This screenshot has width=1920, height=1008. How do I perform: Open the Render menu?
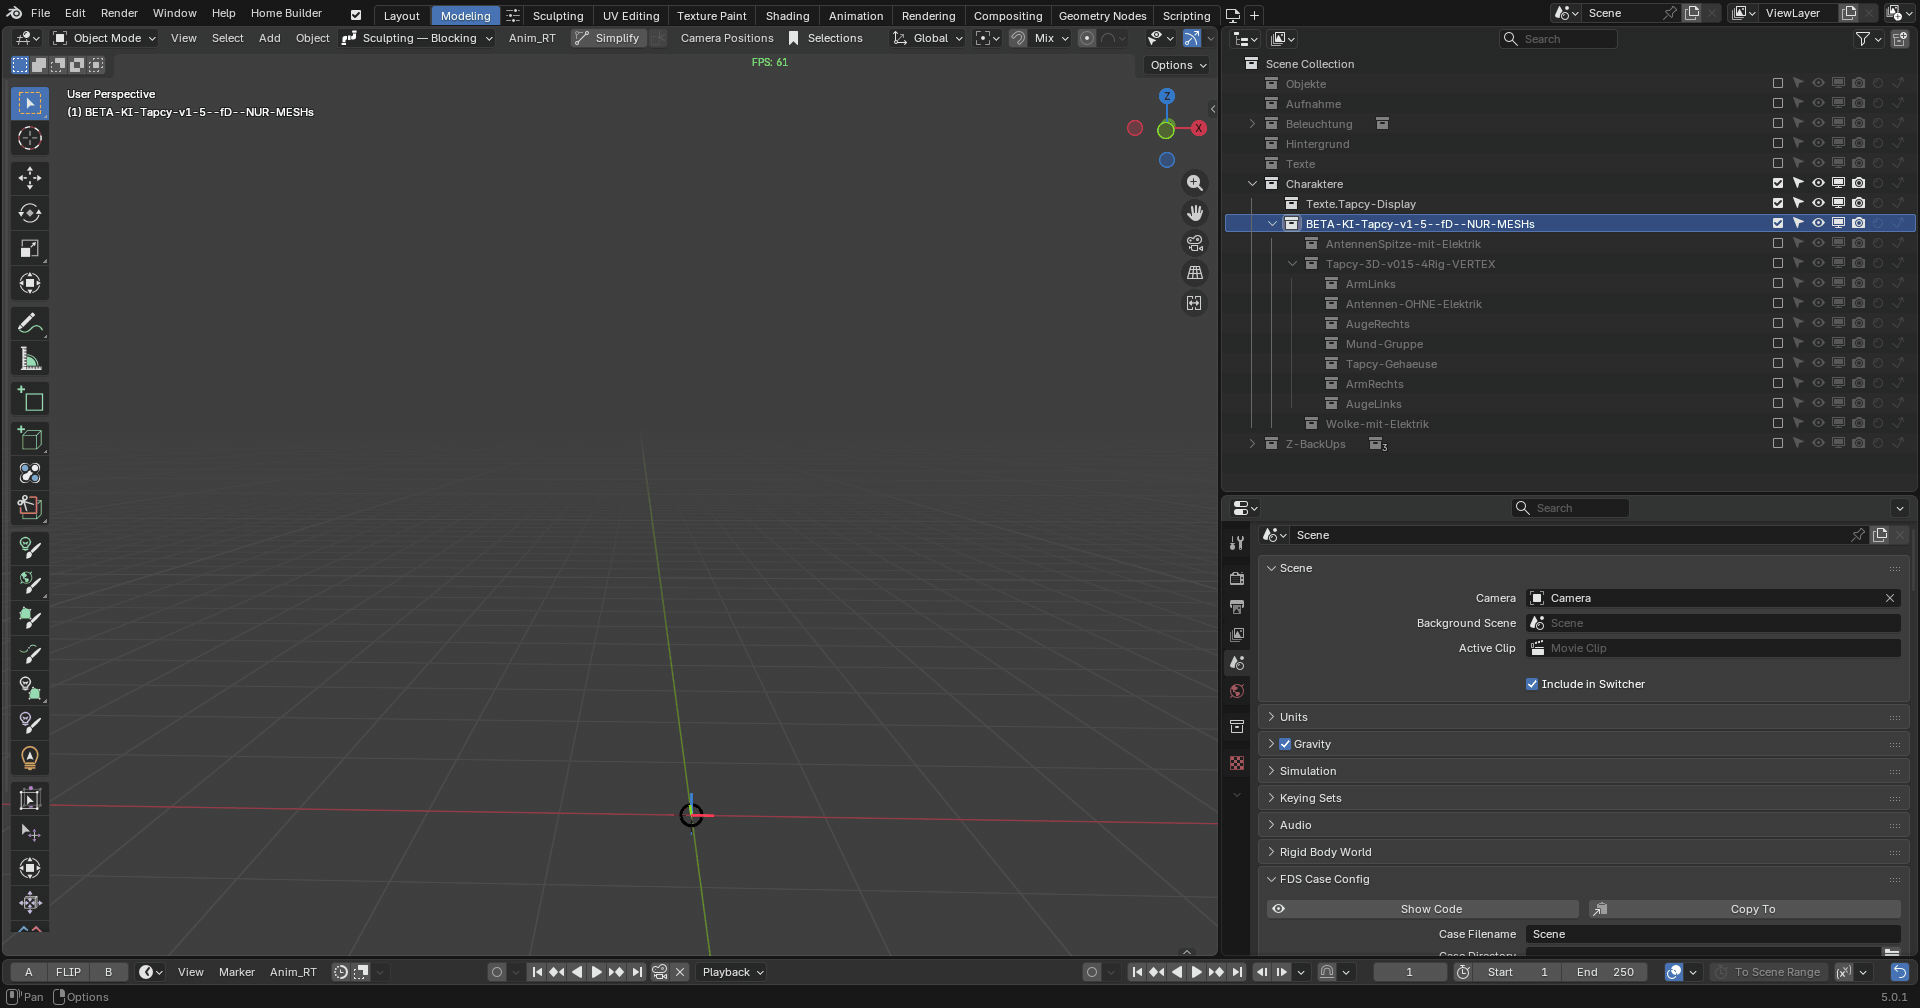point(119,13)
